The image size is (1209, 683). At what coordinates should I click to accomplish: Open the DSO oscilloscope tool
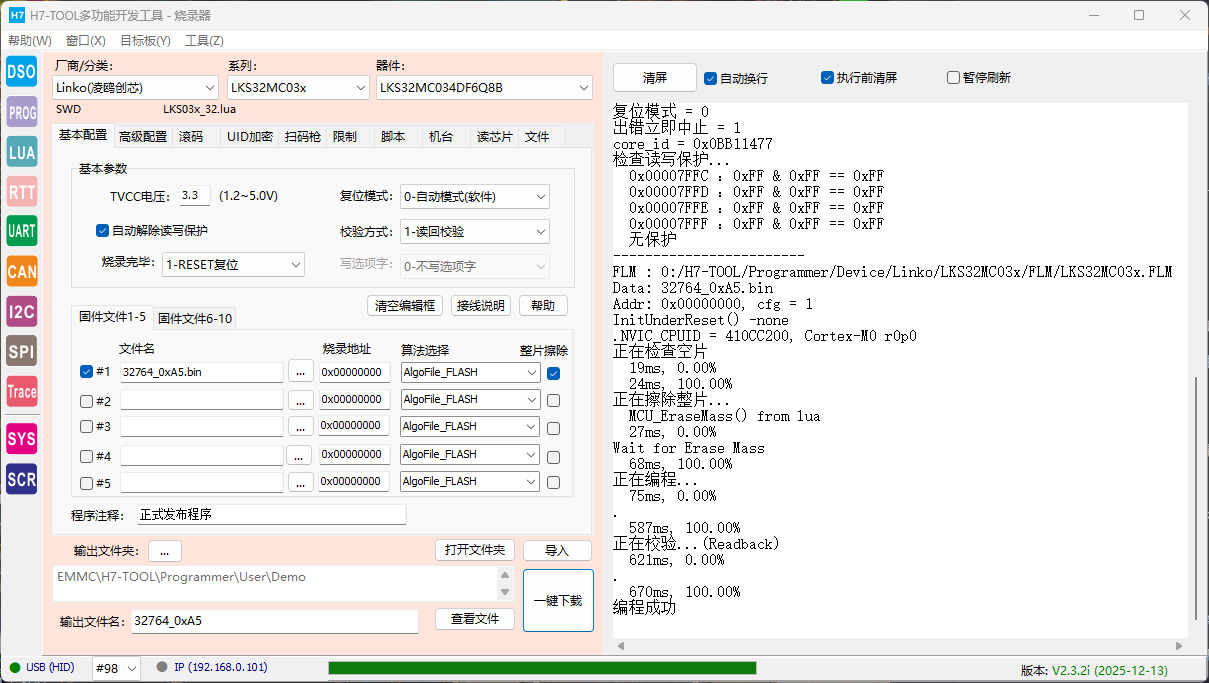click(x=21, y=71)
